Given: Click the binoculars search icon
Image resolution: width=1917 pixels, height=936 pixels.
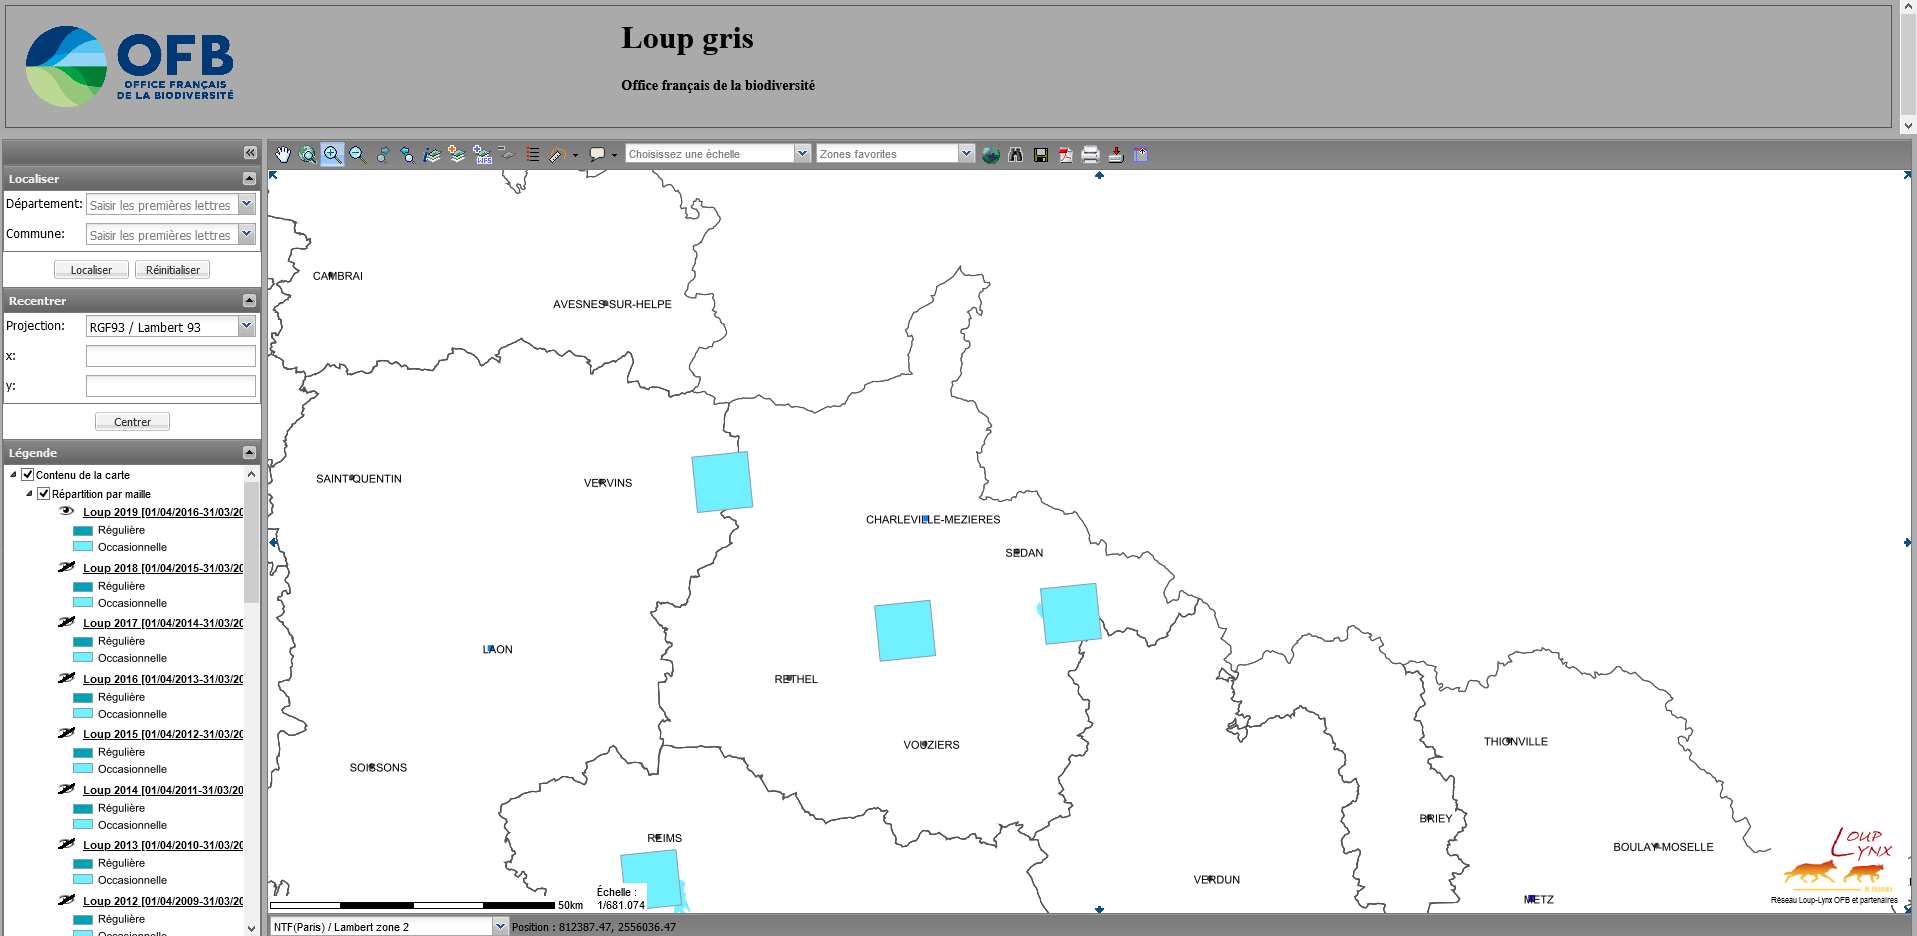Looking at the screenshot, I should point(1016,154).
